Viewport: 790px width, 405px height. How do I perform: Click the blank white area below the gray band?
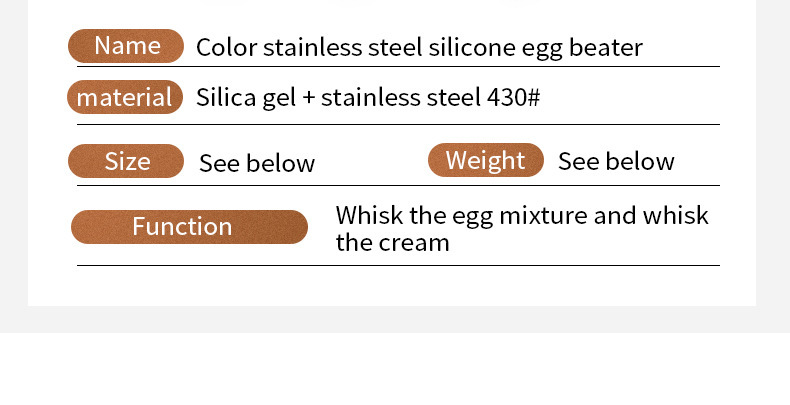(395, 370)
